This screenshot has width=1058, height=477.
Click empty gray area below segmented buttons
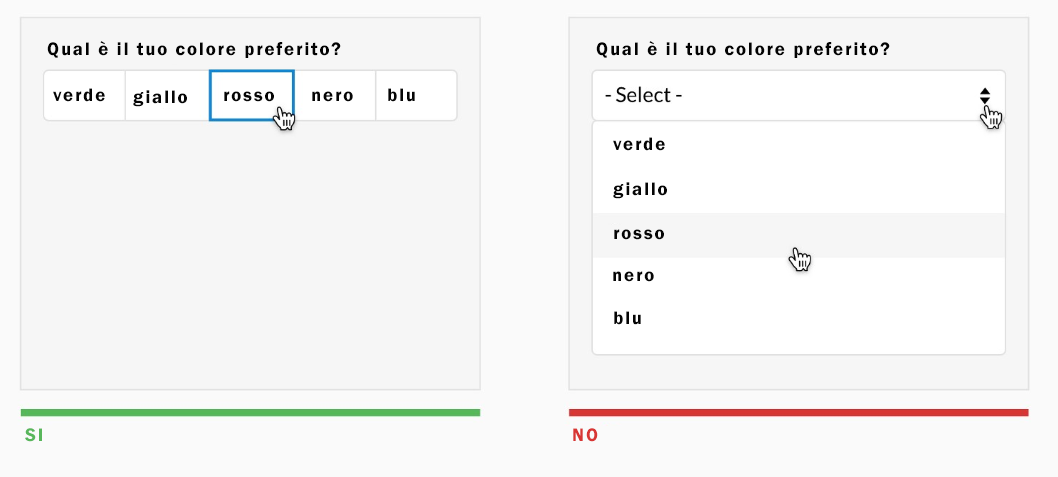click(x=250, y=256)
